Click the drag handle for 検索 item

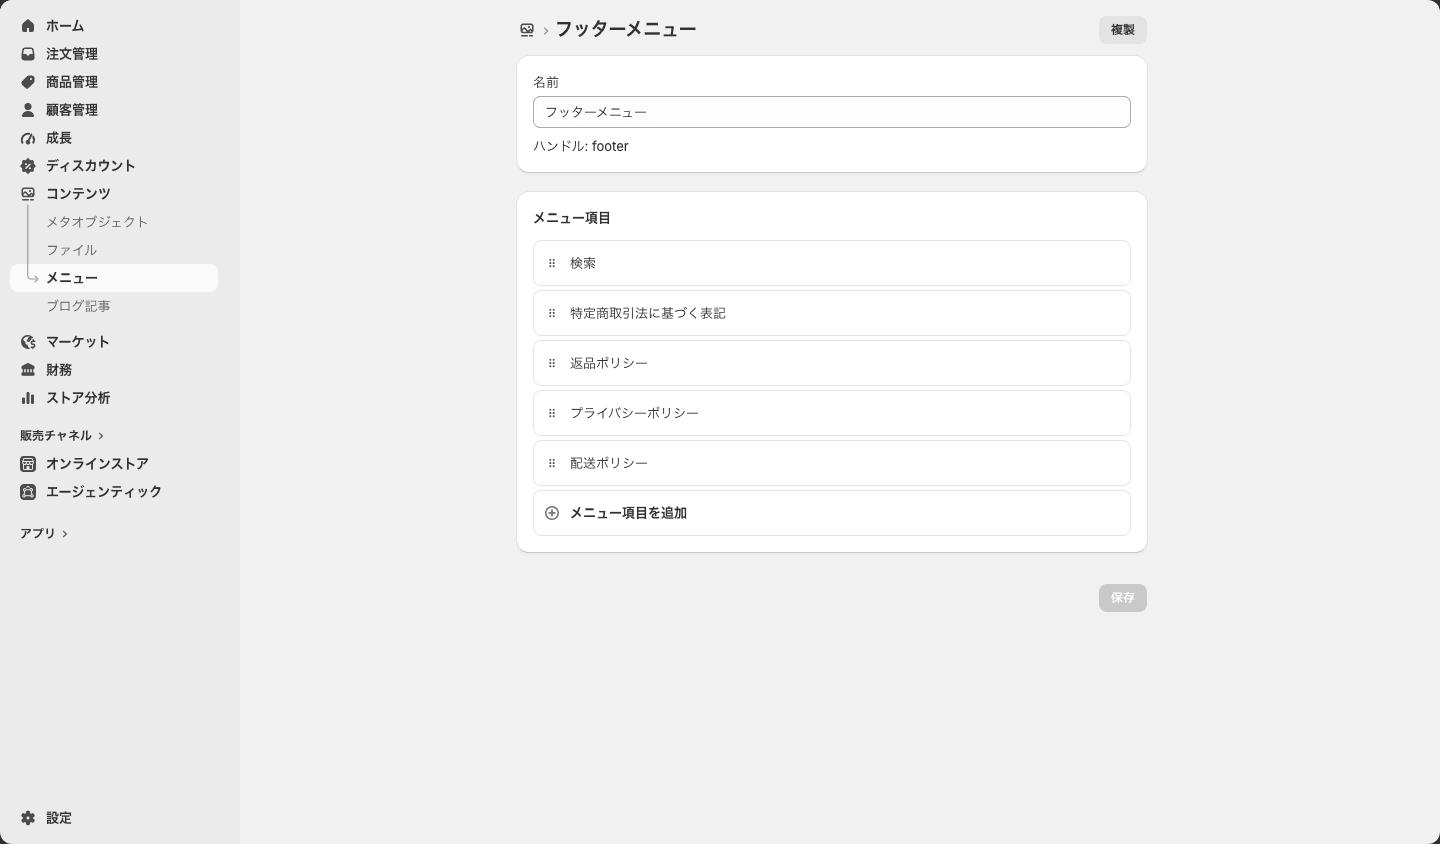pos(552,263)
